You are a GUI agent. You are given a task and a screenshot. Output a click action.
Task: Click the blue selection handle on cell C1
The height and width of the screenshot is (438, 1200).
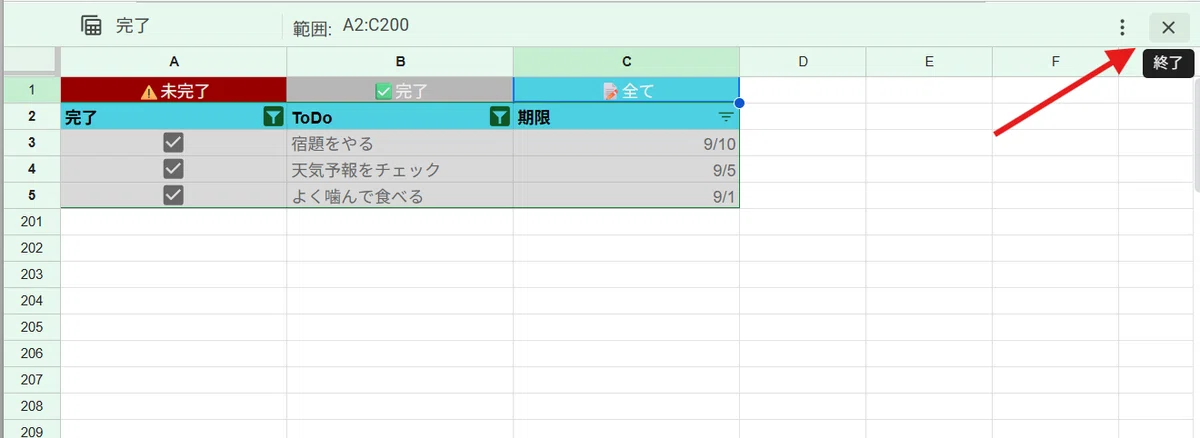[739, 103]
